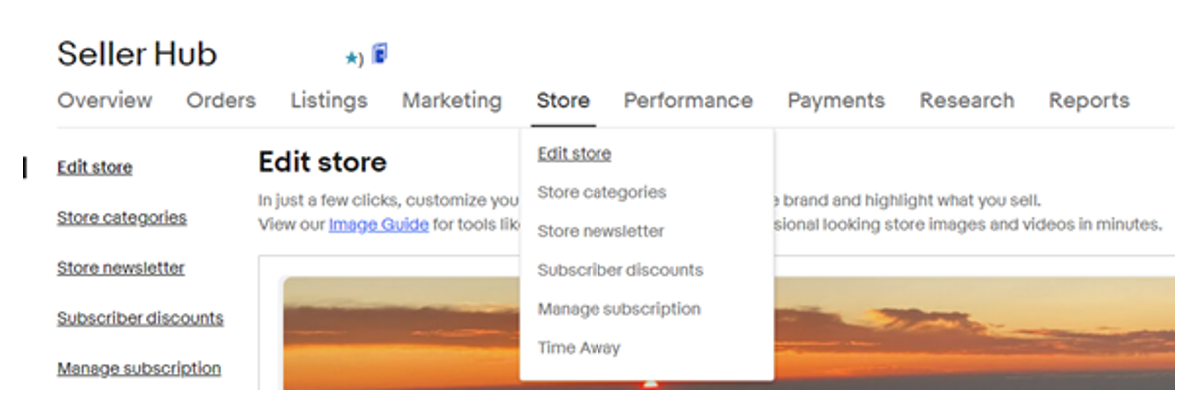Screen dimensions: 1200x420
Task: Choose Store categories in dropdown menu
Action: (x=601, y=192)
